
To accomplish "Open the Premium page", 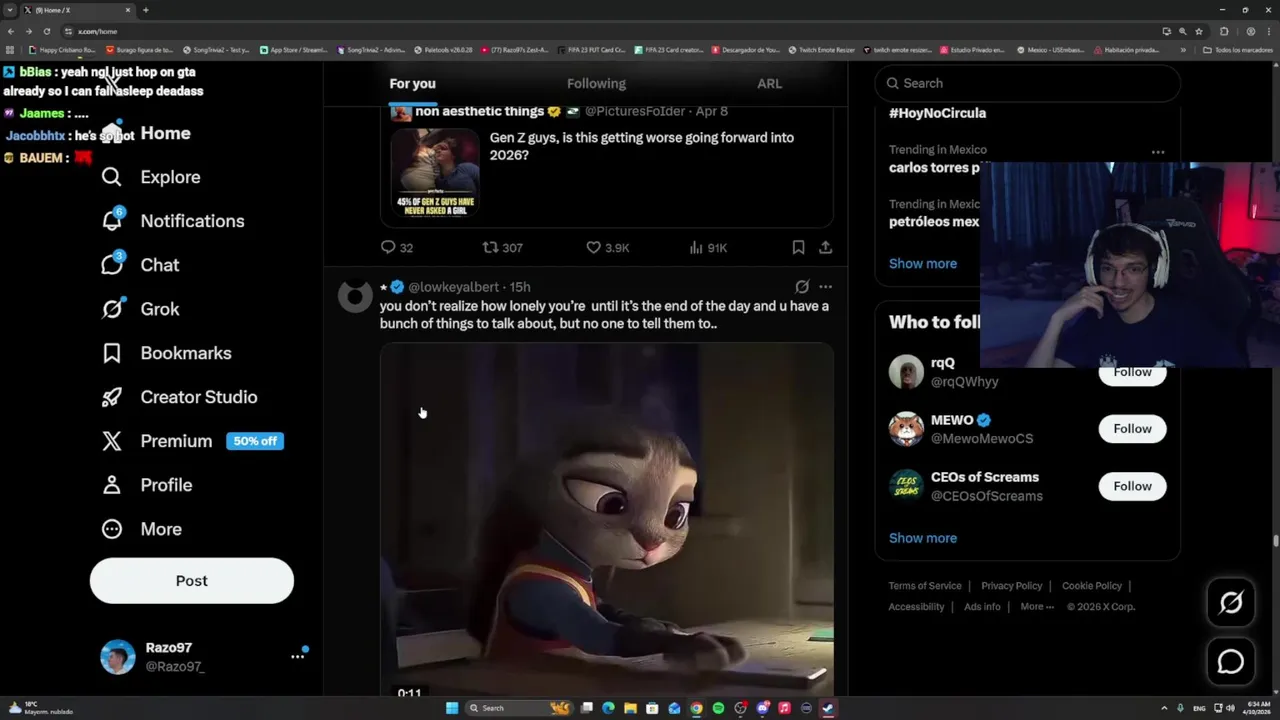I will point(192,441).
